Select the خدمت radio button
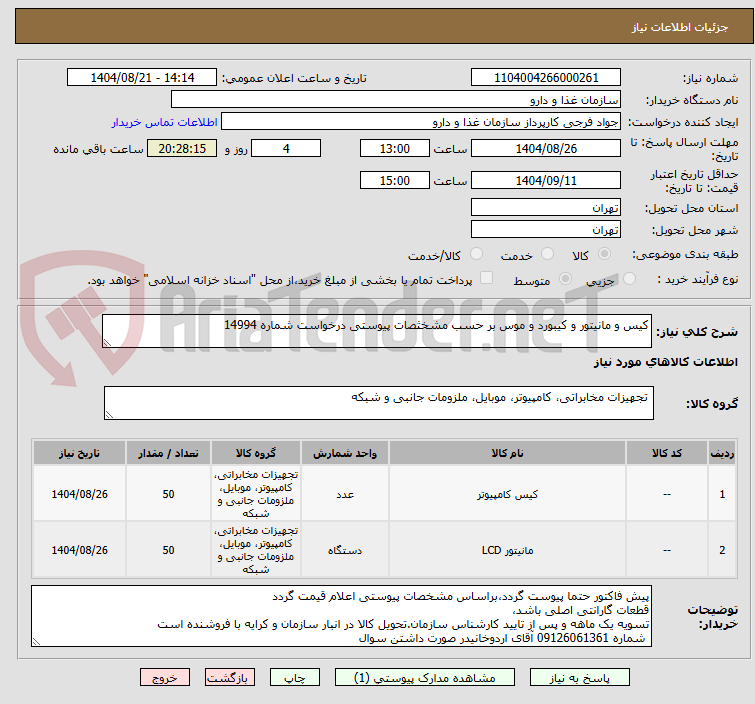 (547, 253)
